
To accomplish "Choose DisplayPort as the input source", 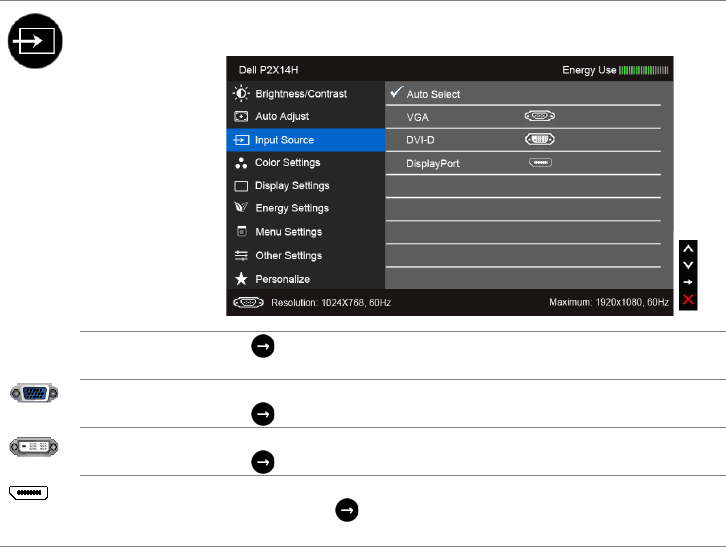I will point(523,163).
